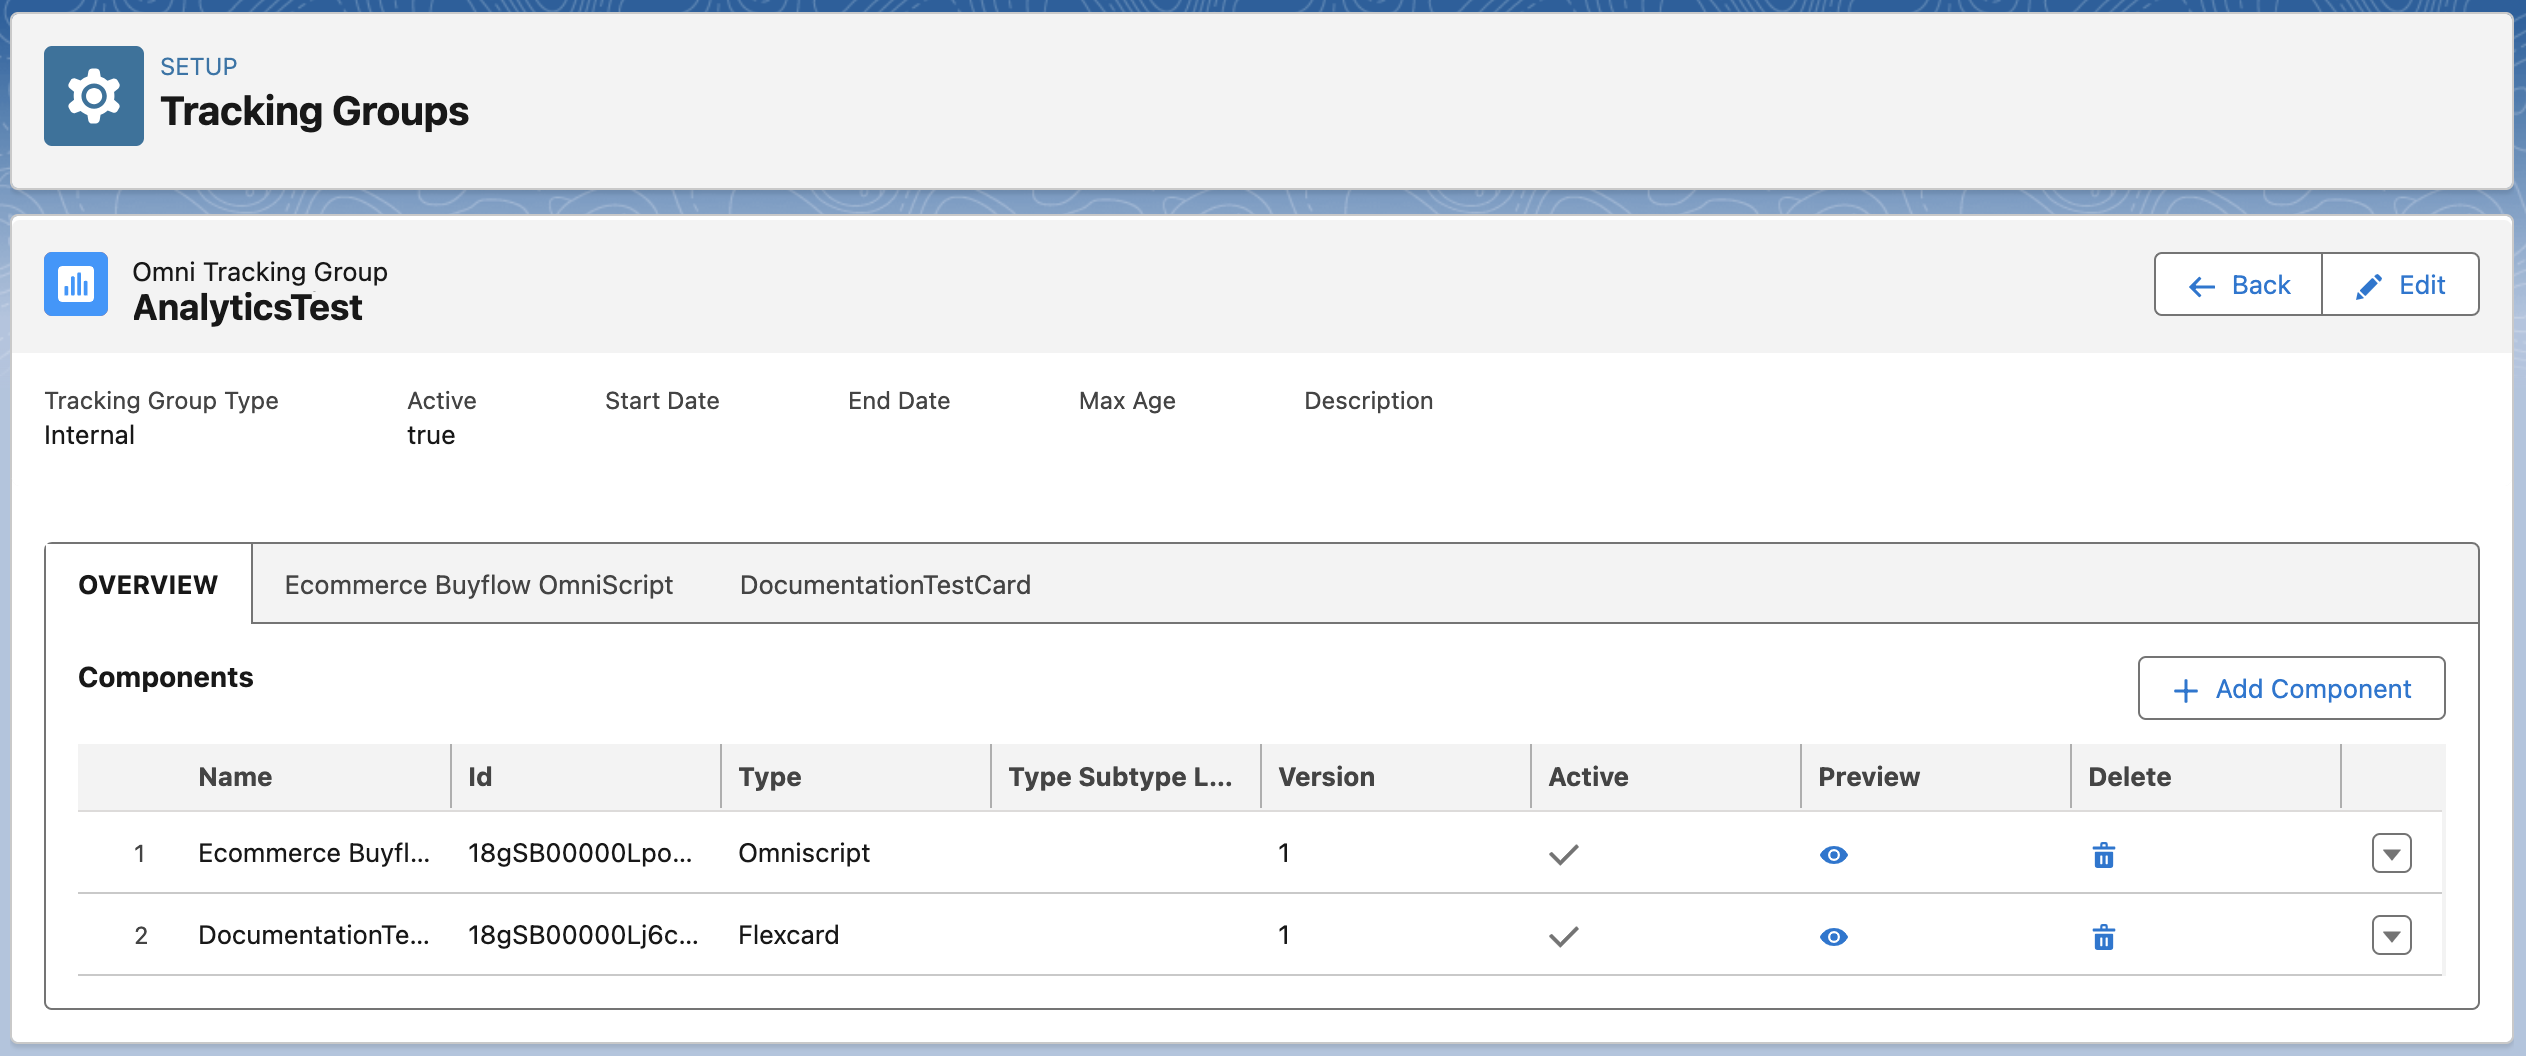Click the Active checkmark for the Omniscript row
The height and width of the screenshot is (1056, 2526).
click(1563, 854)
